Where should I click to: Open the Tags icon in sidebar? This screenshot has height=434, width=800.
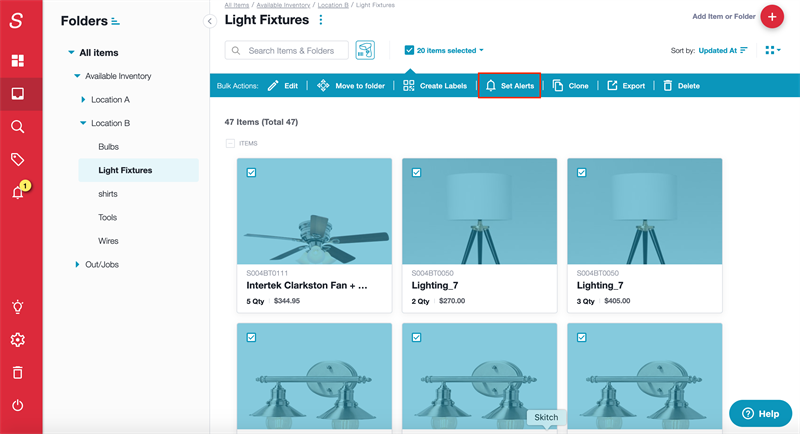18,159
